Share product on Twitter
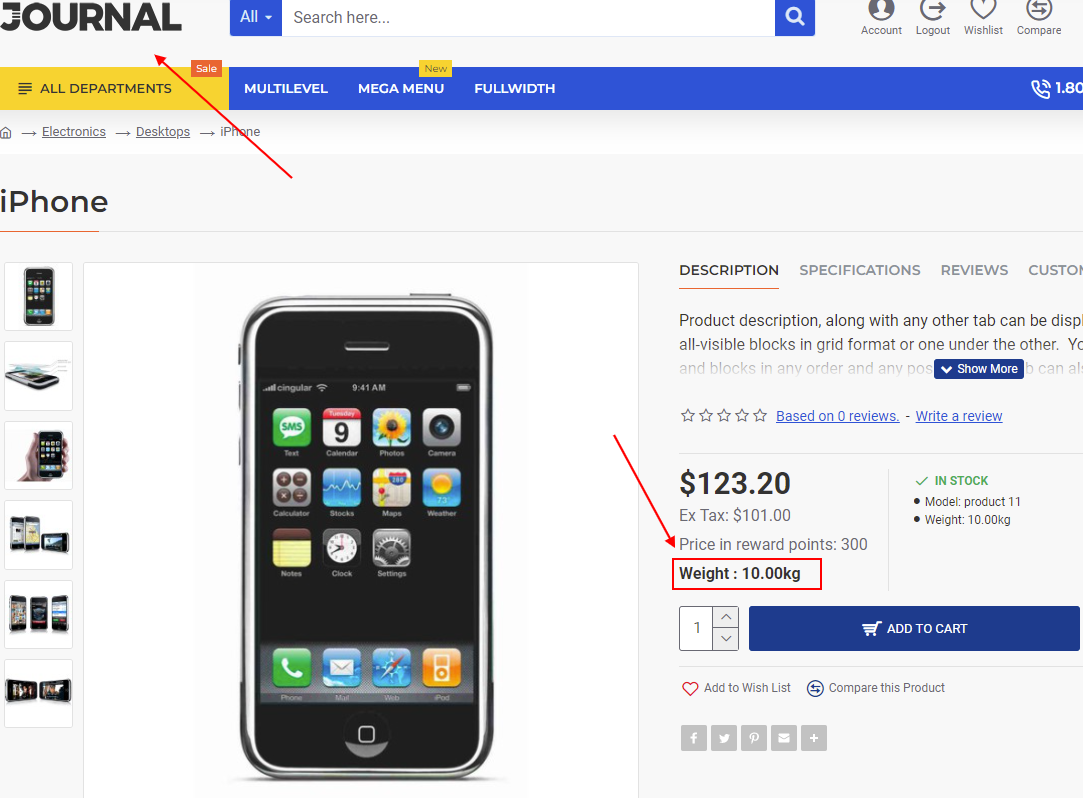Screen dimensions: 1083x798 [x=724, y=738]
